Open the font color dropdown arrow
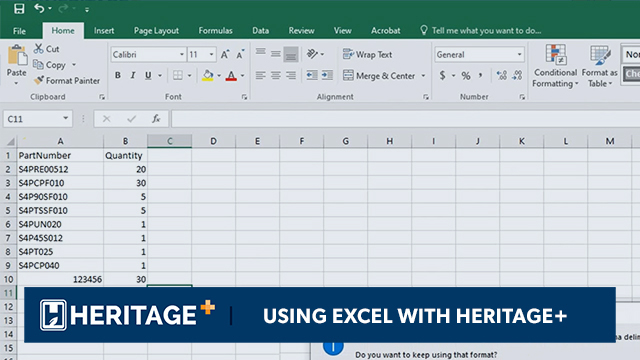This screenshot has width=640, height=360. click(x=242, y=76)
